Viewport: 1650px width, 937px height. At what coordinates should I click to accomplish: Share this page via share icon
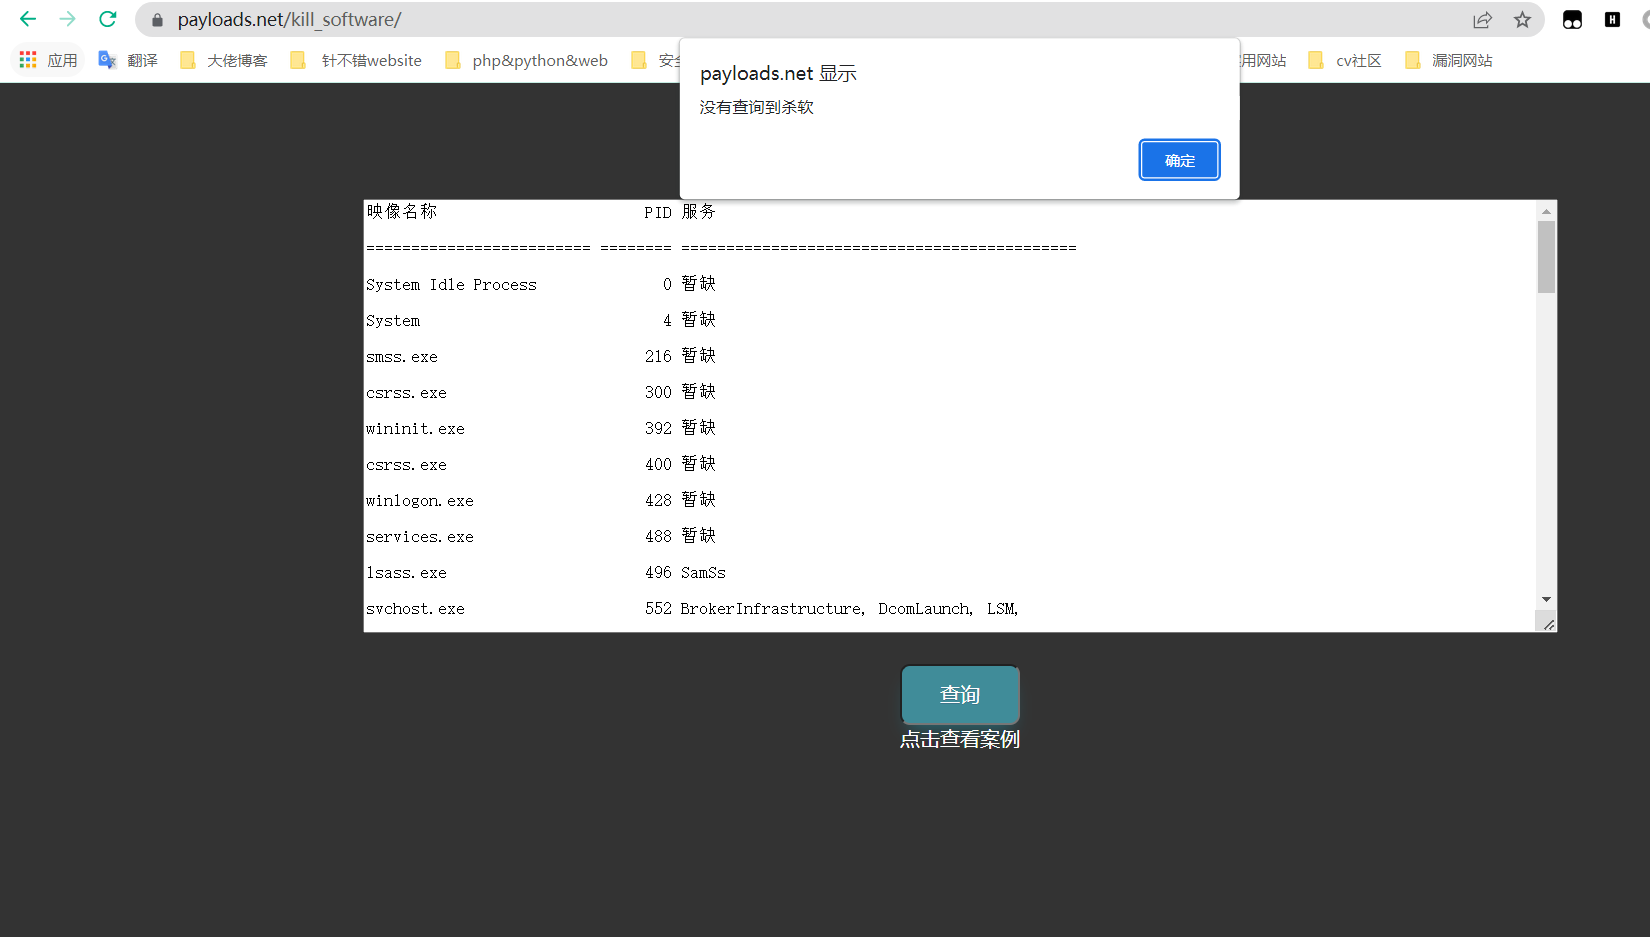pyautogui.click(x=1482, y=20)
